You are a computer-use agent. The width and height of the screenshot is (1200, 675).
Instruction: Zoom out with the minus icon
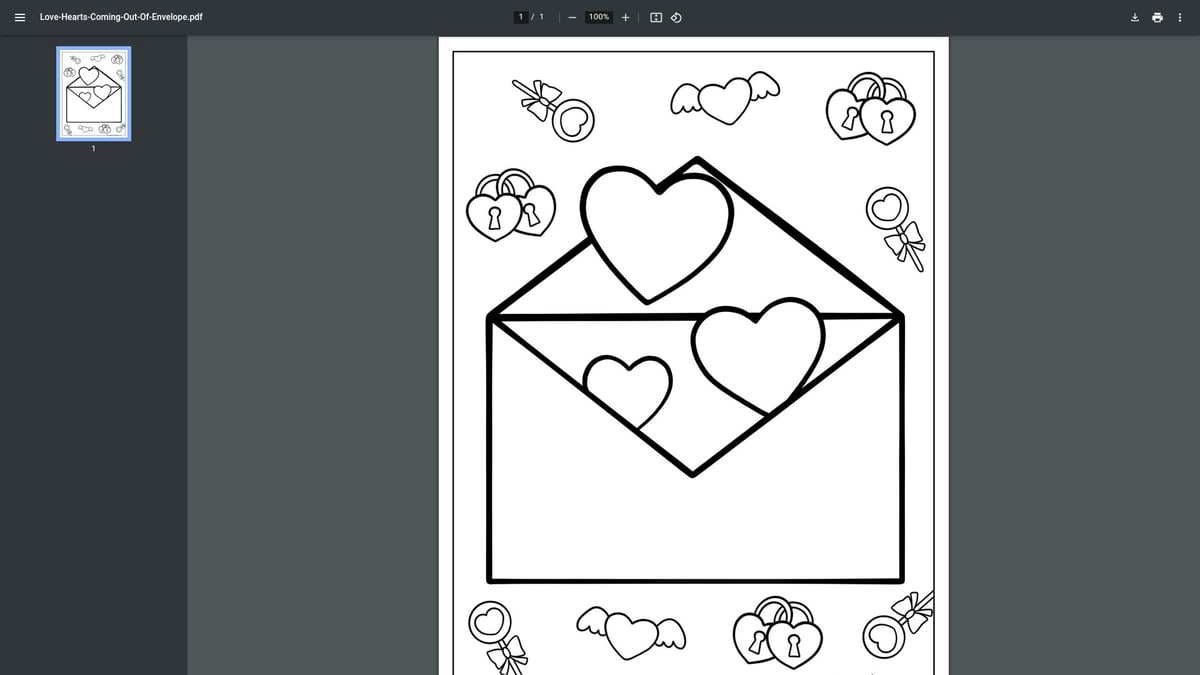click(x=572, y=17)
